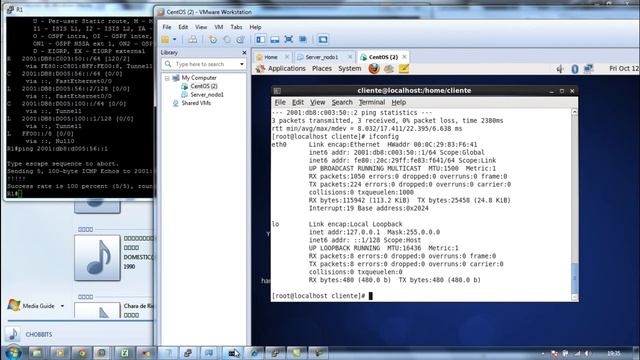Image resolution: width=640 pixels, height=360 pixels.
Task: Toggle the library sidebar view icon
Action: [260, 40]
